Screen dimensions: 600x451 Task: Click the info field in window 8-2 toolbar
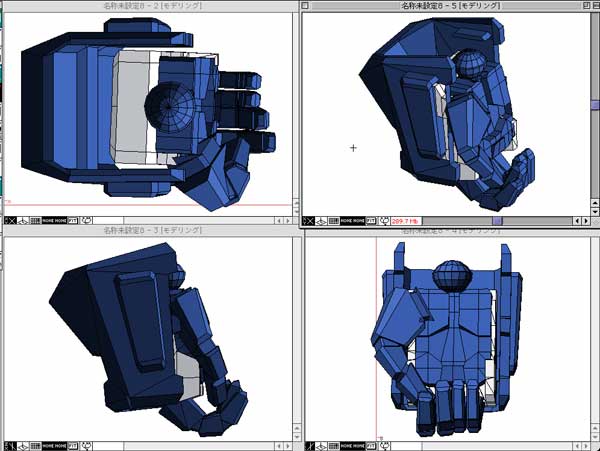coord(109,221)
